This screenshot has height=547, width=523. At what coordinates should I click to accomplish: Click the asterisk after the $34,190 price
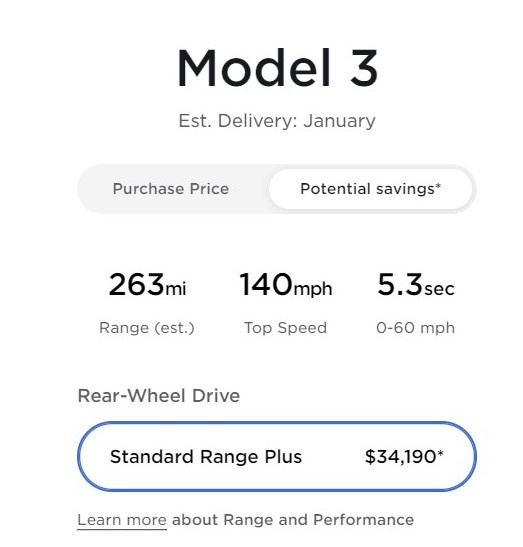pyautogui.click(x=440, y=452)
